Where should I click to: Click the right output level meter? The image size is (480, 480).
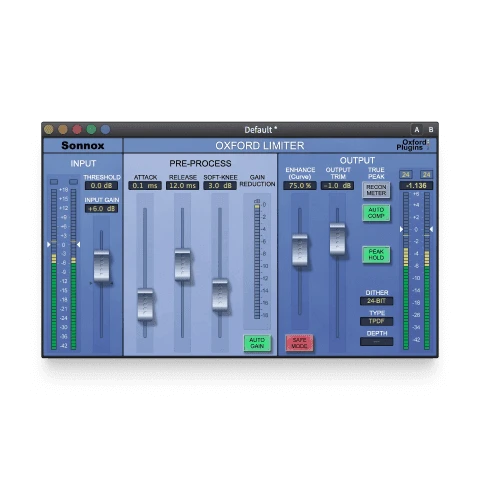(427, 271)
